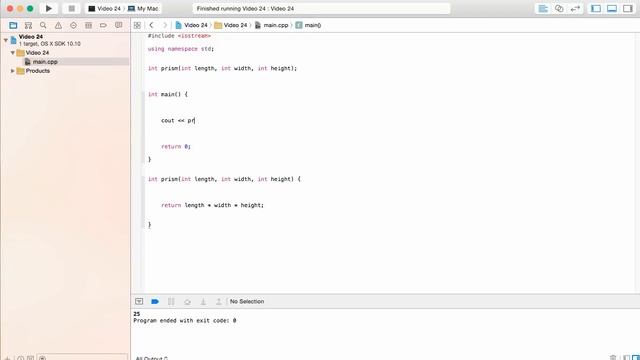Open the Find navigator
The image size is (640, 360).
[x=43, y=25]
